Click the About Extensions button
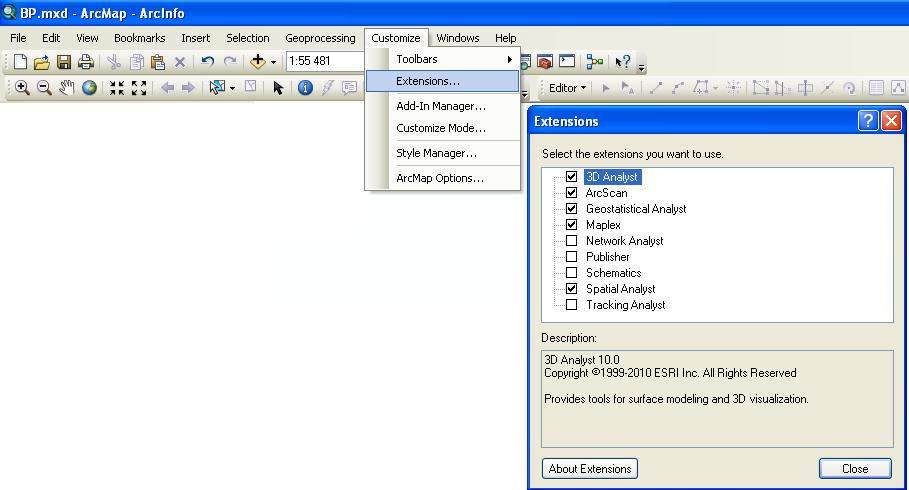Viewport: 909px width, 490px height. point(590,469)
